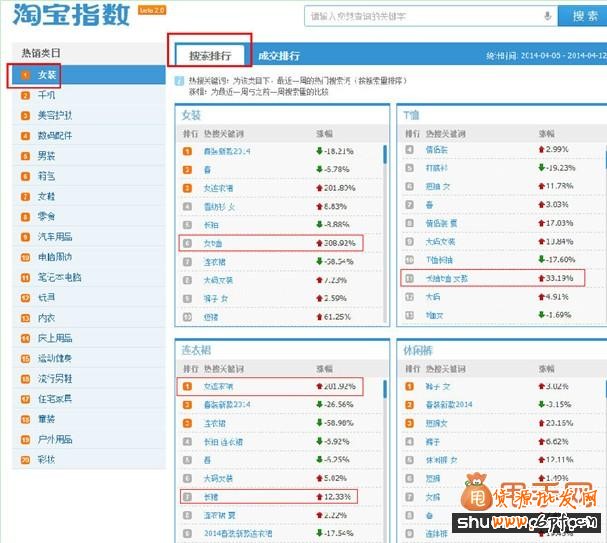Viewport: 607px width, 543px height.
Task: Open the 成交排行 tab
Action: [x=278, y=56]
